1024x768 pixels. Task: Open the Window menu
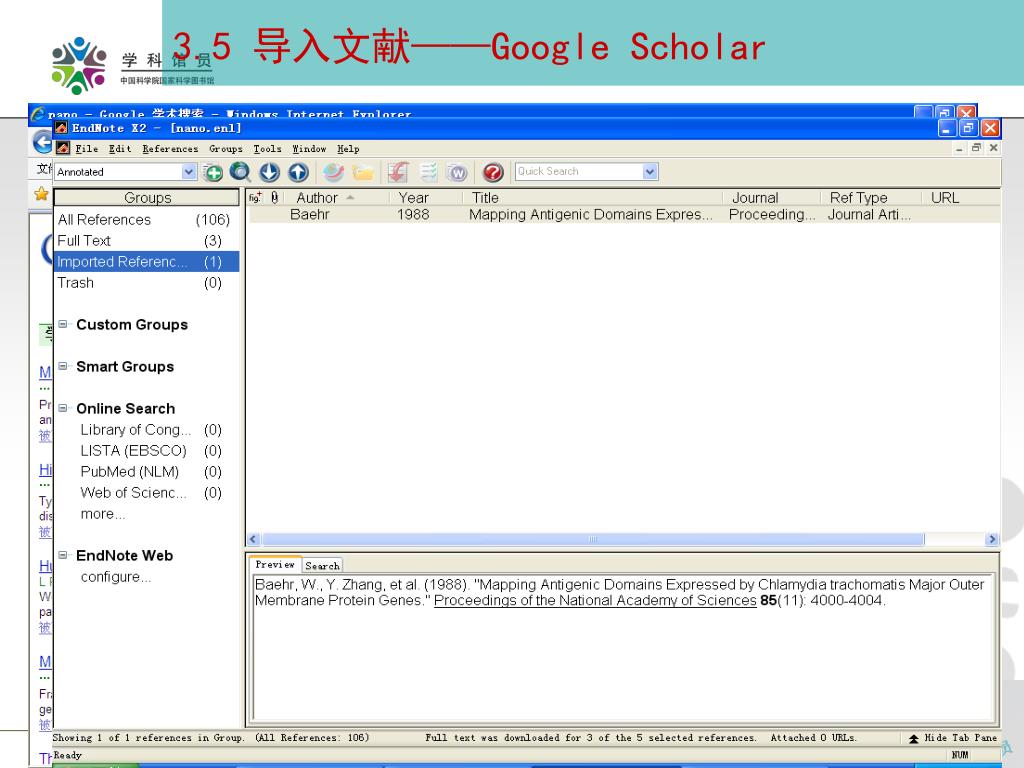[x=309, y=149]
